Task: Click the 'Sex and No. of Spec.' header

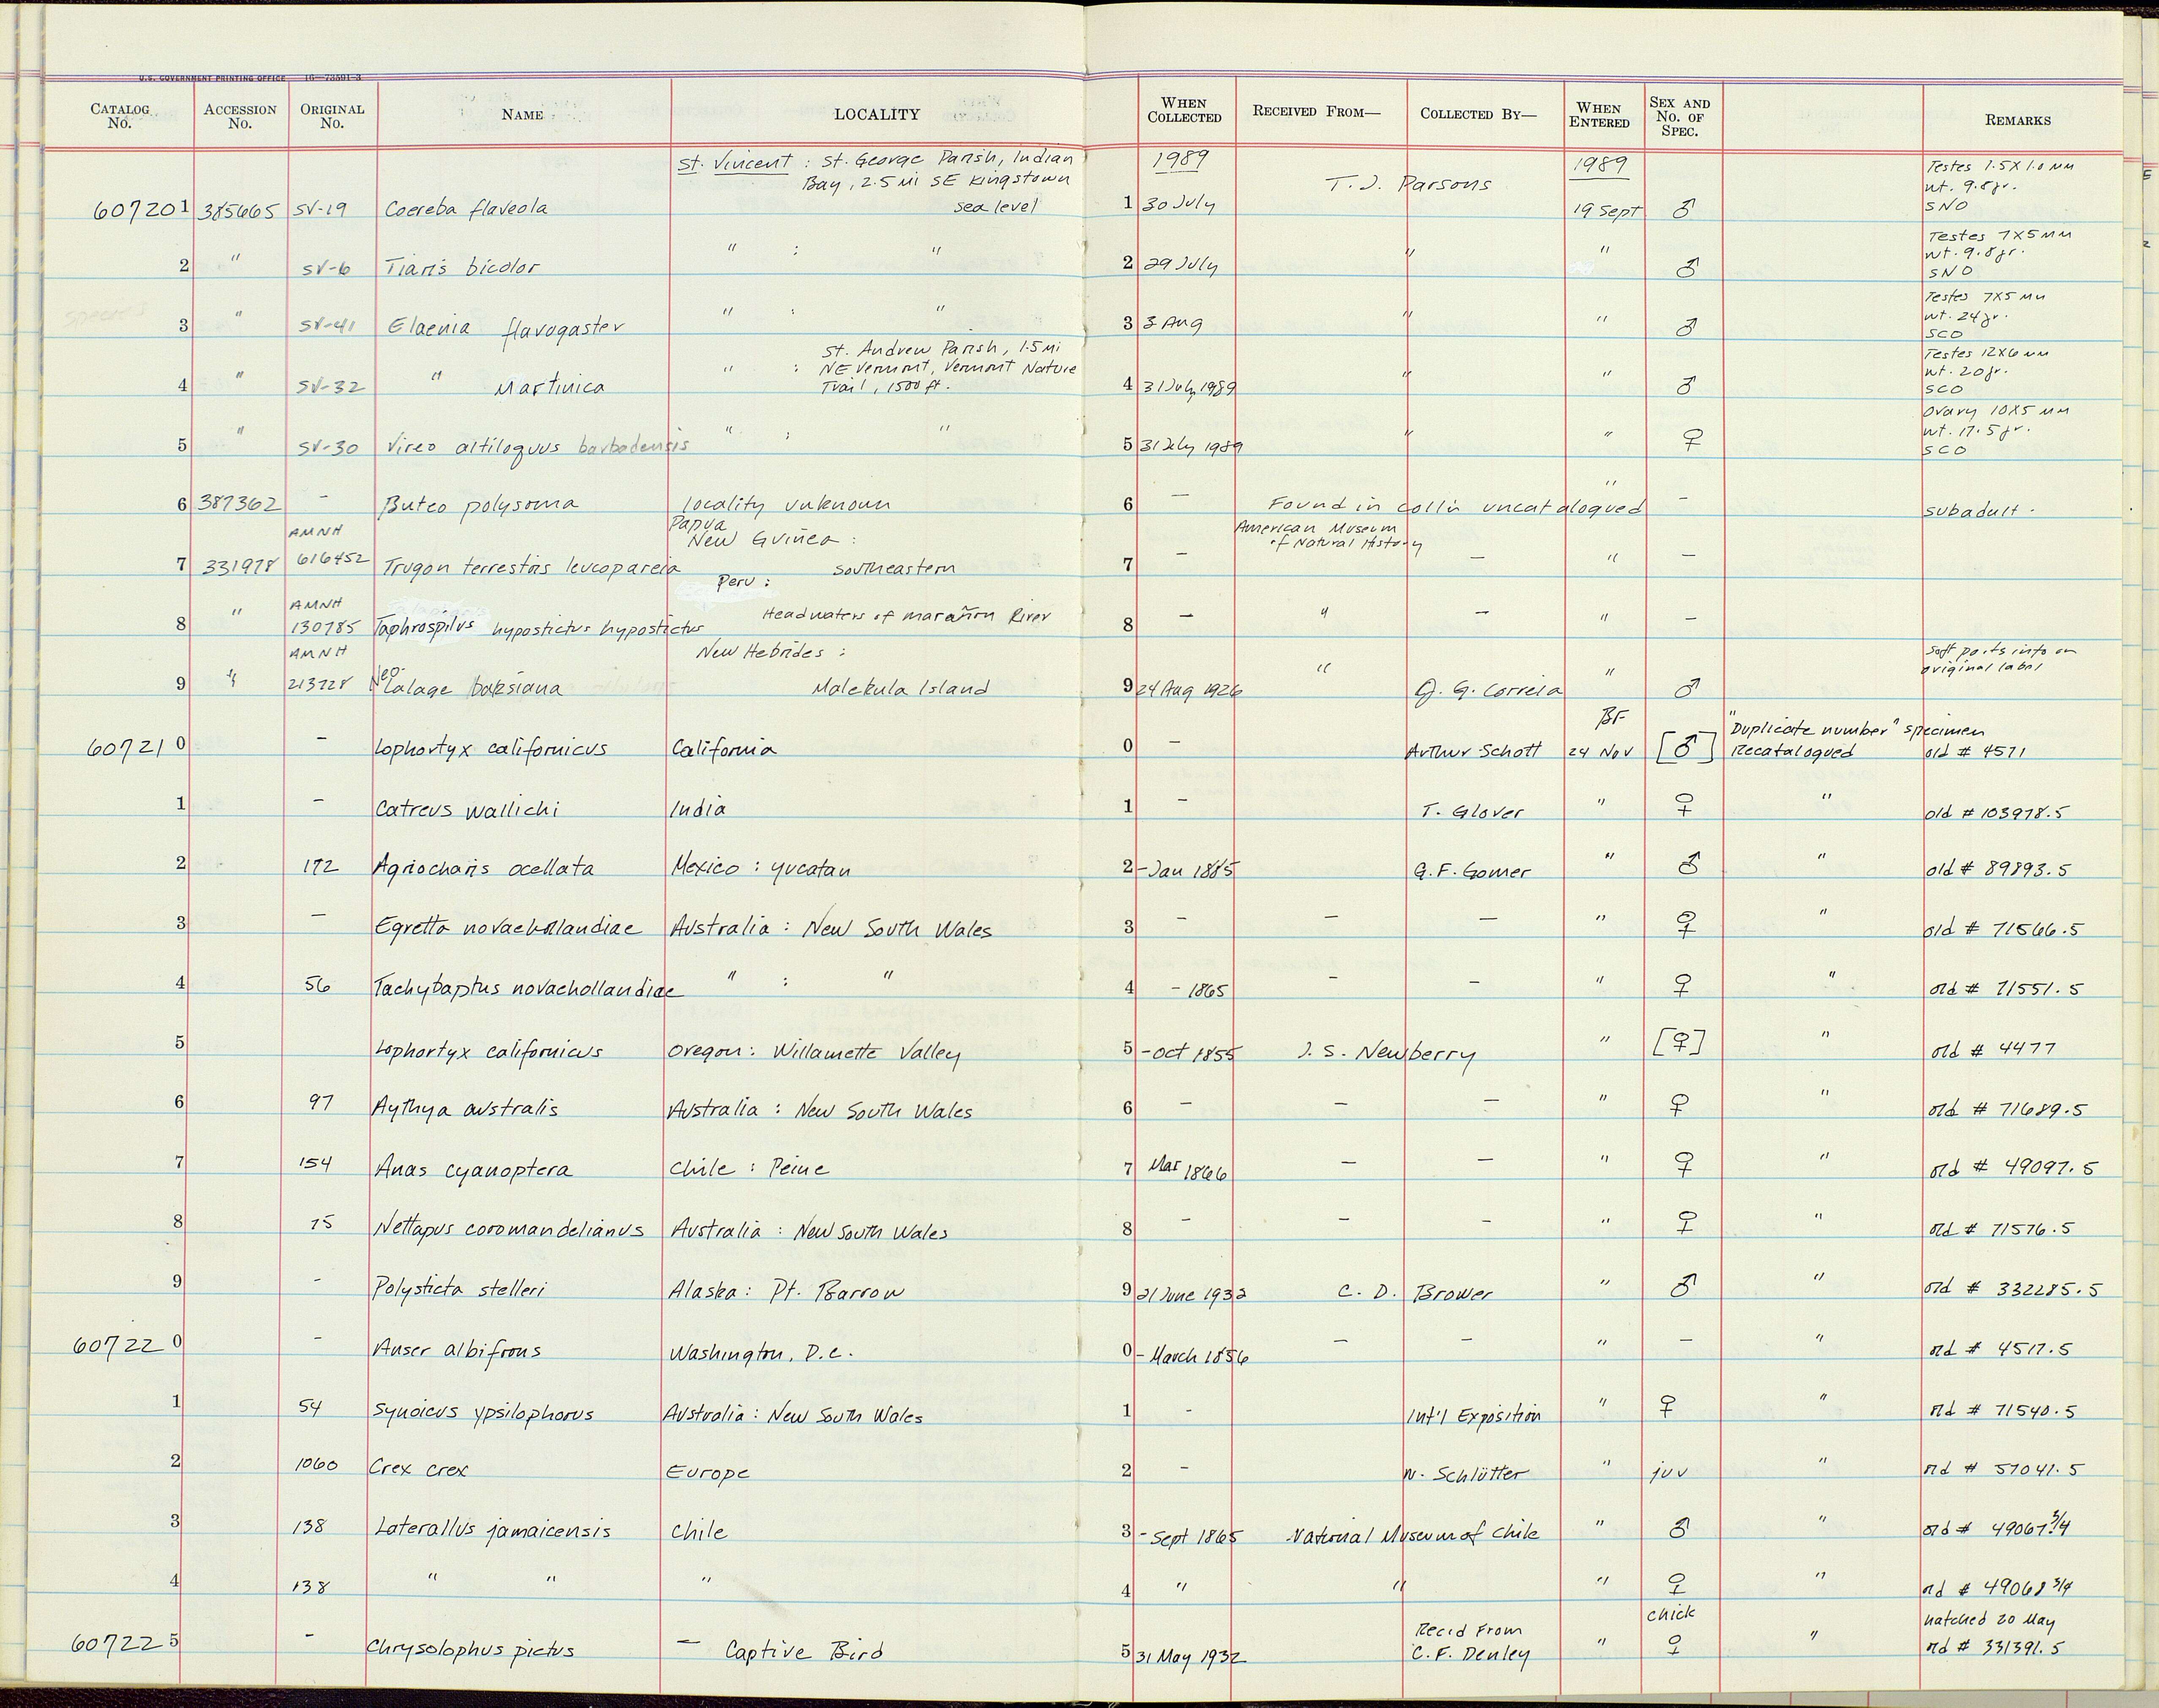Action: [x=1680, y=117]
